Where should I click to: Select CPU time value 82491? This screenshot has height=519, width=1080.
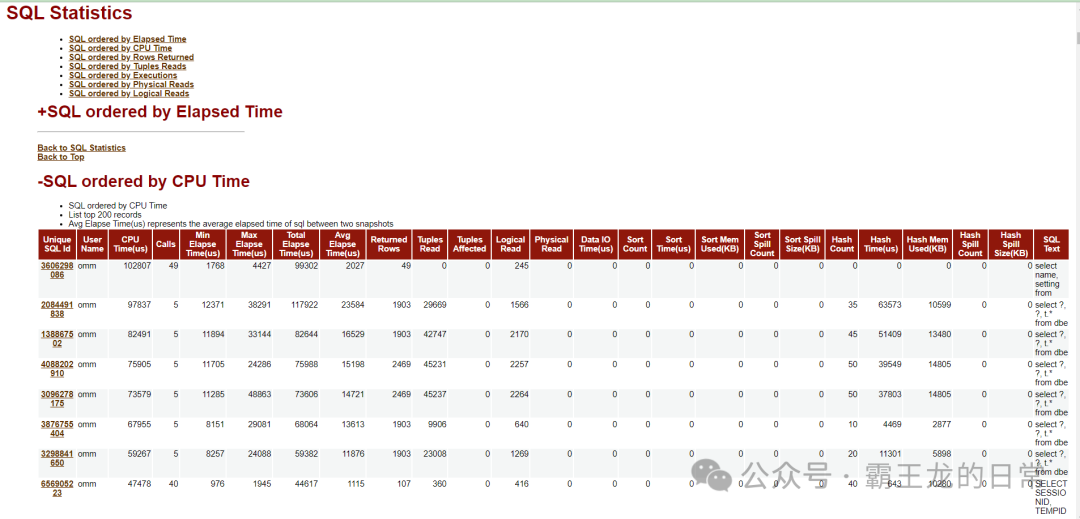(x=138, y=335)
